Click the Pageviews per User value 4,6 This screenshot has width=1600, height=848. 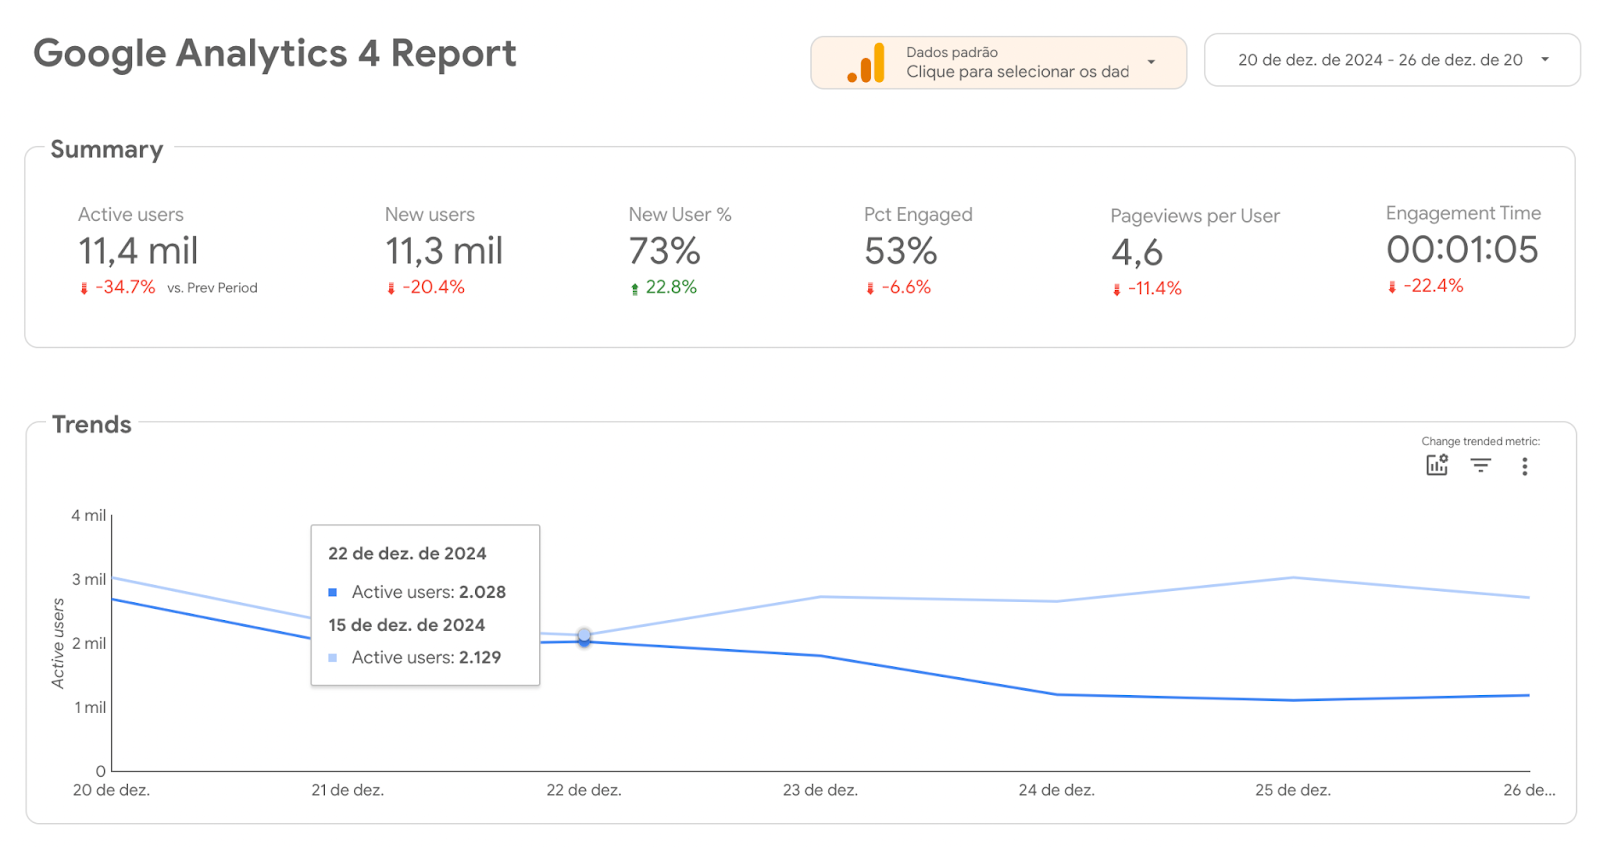pyautogui.click(x=1137, y=252)
